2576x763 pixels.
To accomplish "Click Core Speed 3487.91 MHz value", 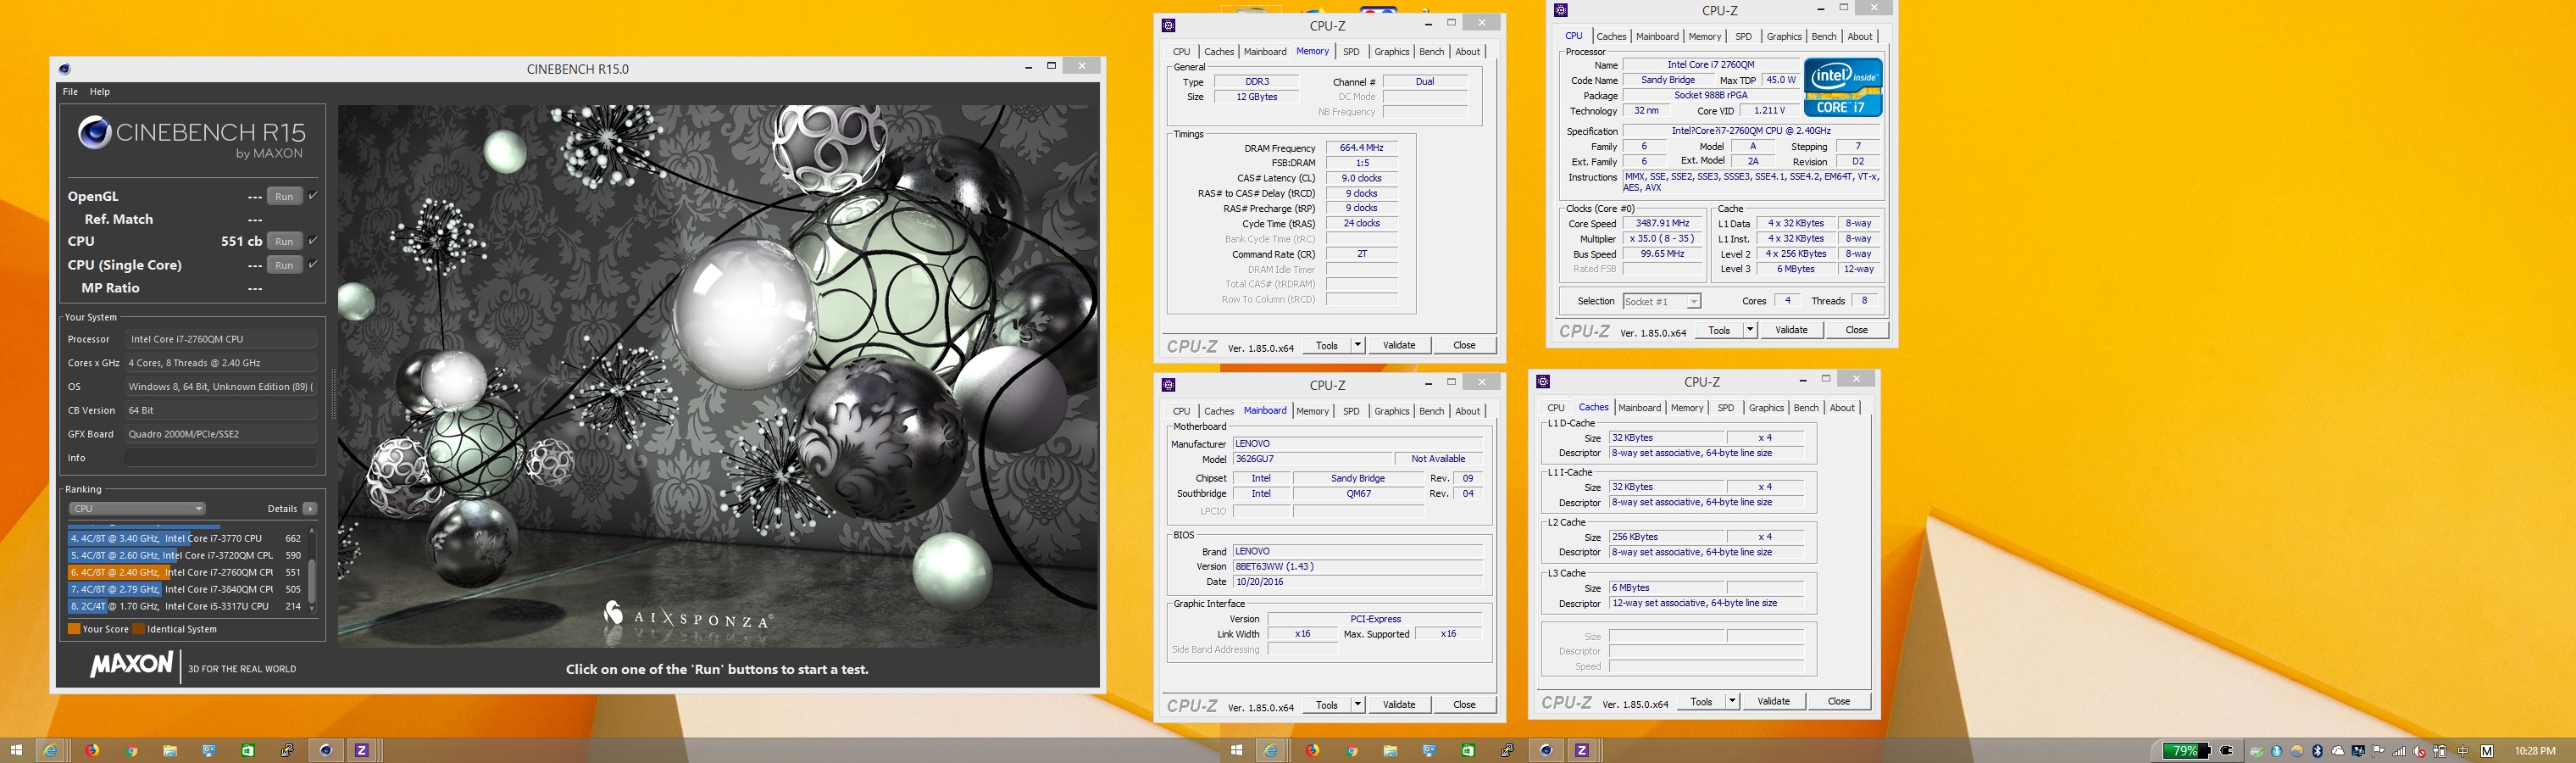I will pos(1662,224).
